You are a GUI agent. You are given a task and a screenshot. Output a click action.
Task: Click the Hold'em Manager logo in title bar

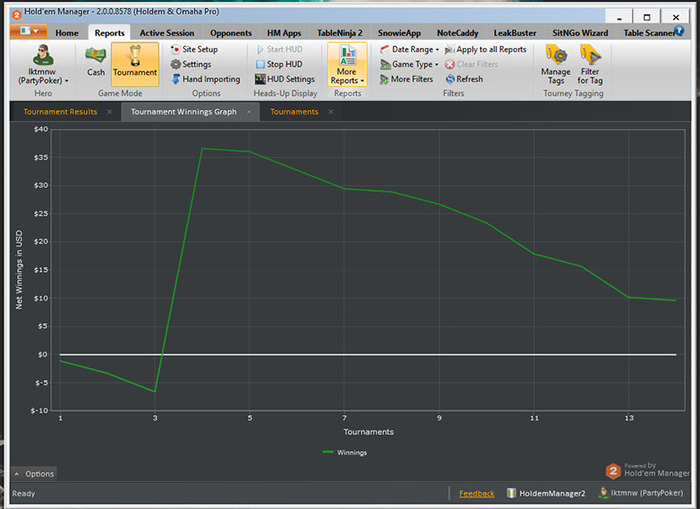coord(16,15)
